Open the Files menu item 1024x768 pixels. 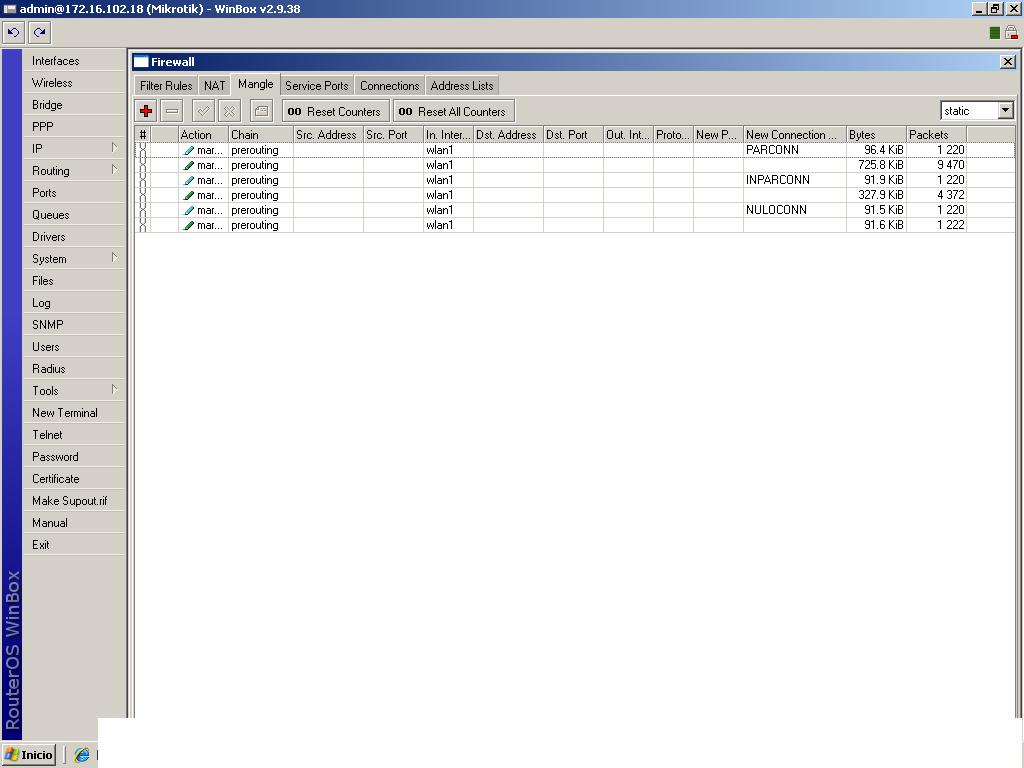click(x=74, y=281)
